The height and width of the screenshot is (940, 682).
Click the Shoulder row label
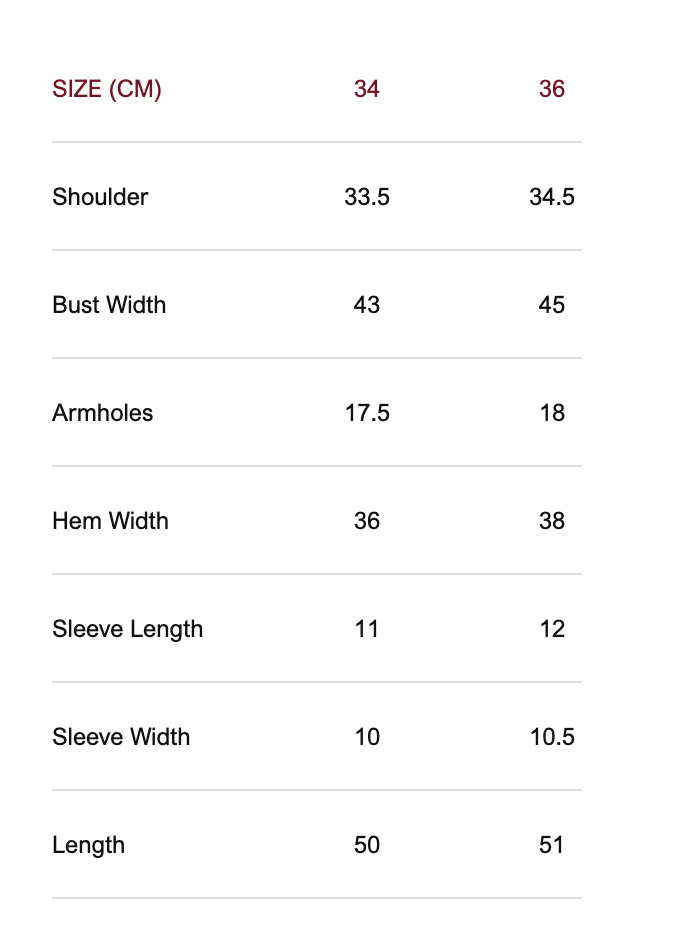click(100, 197)
